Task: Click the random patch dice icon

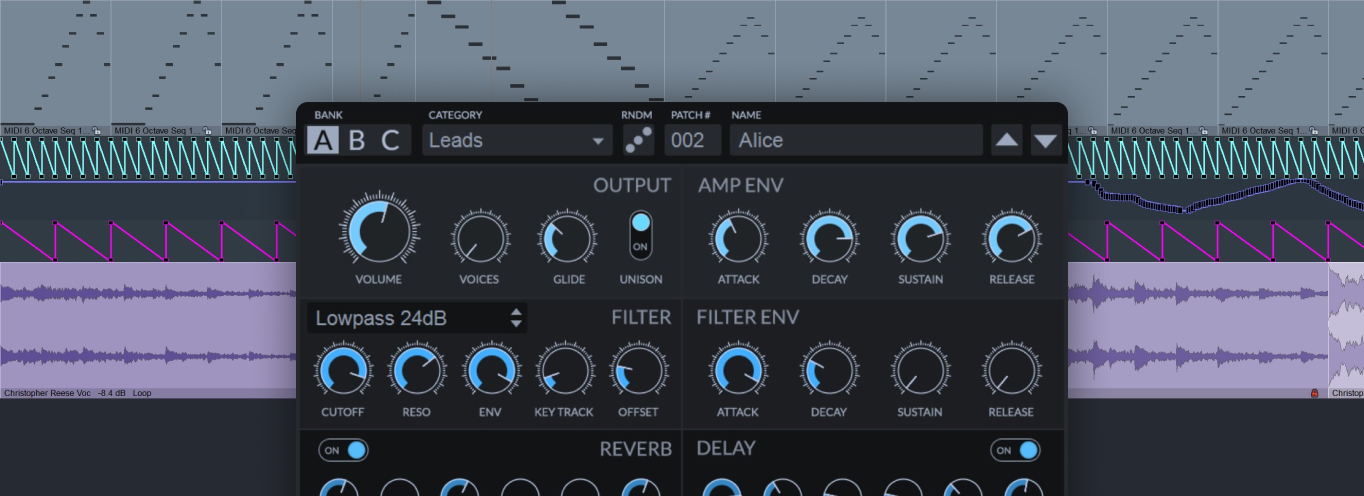Action: pos(638,140)
